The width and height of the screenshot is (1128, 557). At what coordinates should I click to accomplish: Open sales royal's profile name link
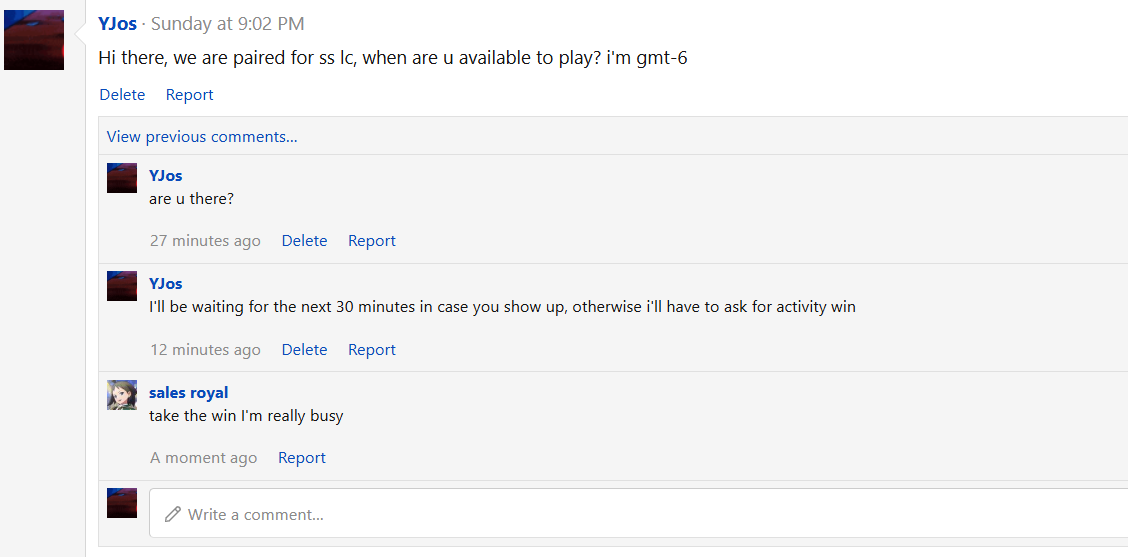tap(188, 392)
